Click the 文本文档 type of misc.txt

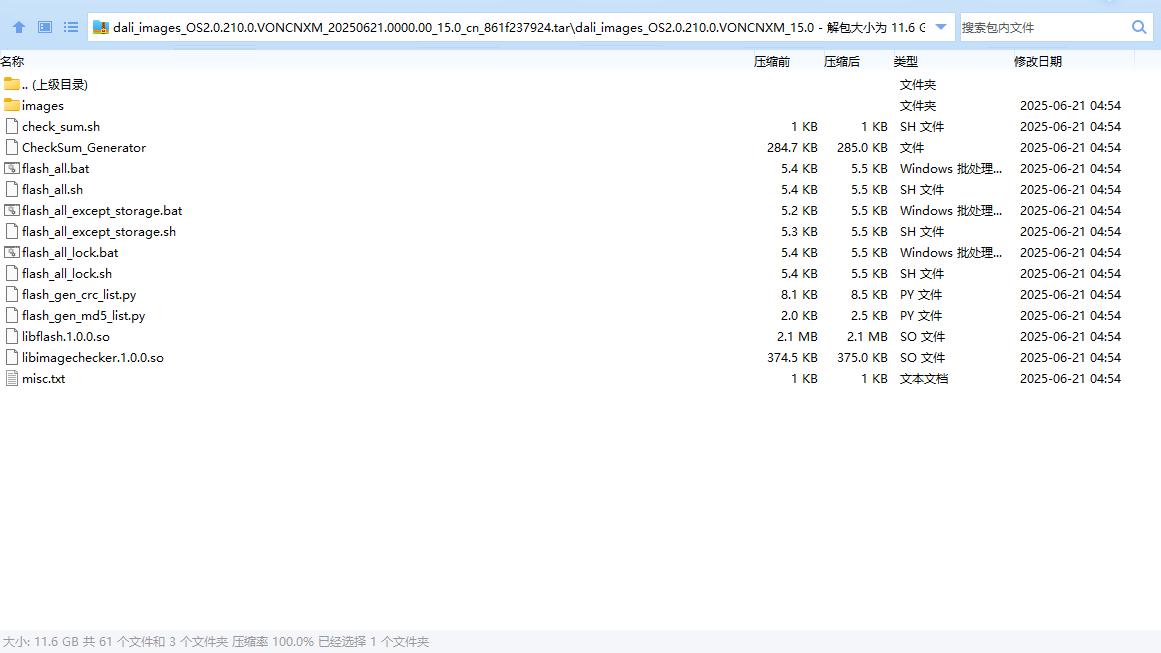(924, 378)
